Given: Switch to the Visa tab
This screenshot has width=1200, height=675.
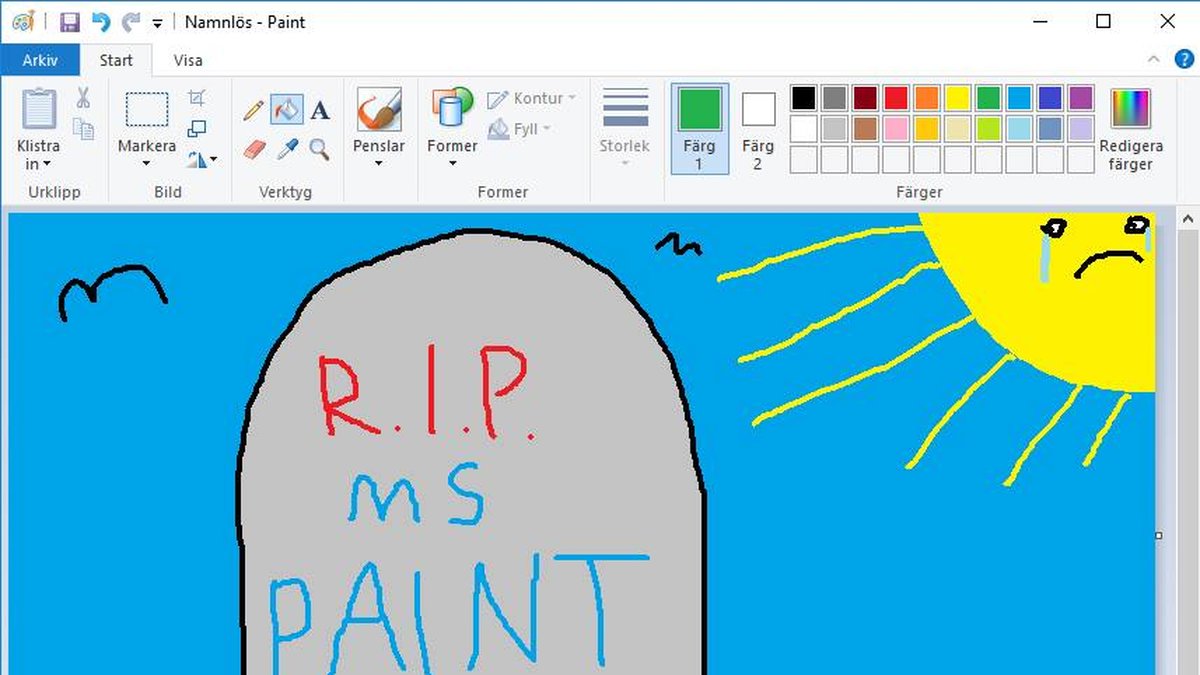Looking at the screenshot, I should 188,60.
